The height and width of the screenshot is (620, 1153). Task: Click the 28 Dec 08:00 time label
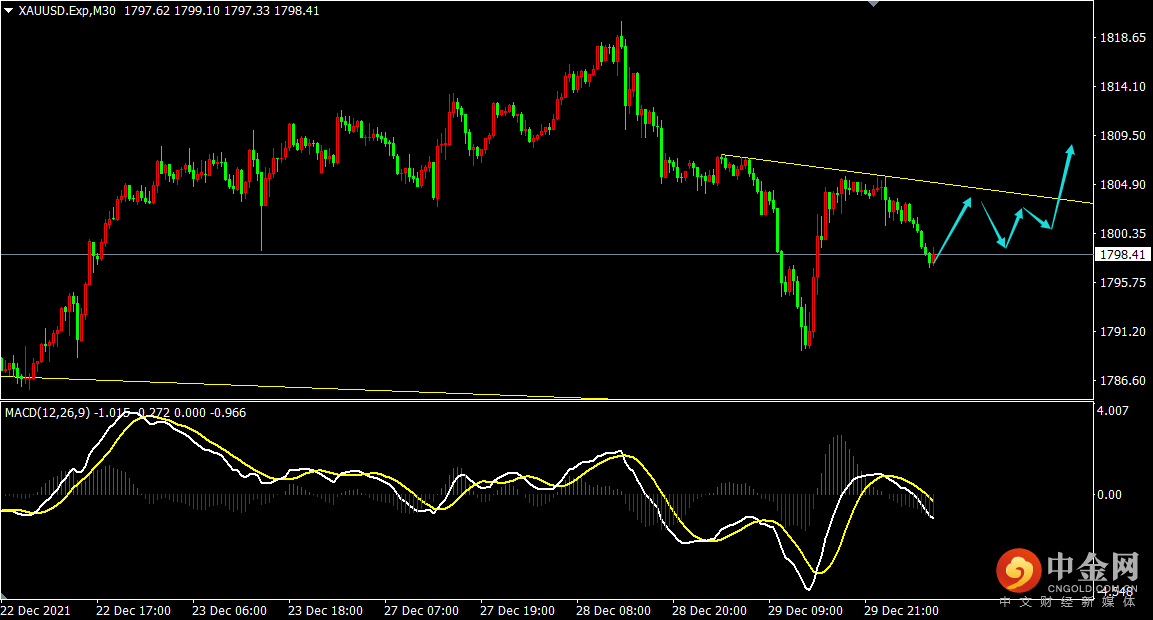pos(613,610)
